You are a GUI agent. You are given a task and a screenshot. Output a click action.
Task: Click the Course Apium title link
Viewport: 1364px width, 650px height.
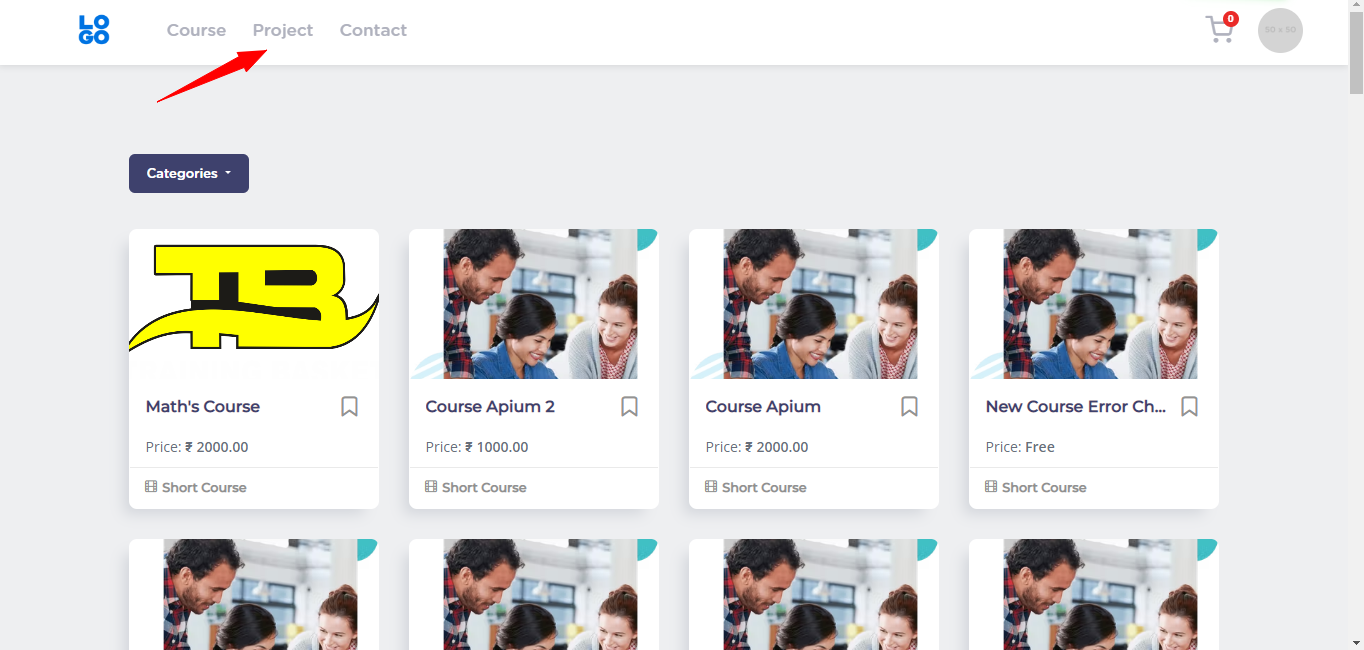763,406
